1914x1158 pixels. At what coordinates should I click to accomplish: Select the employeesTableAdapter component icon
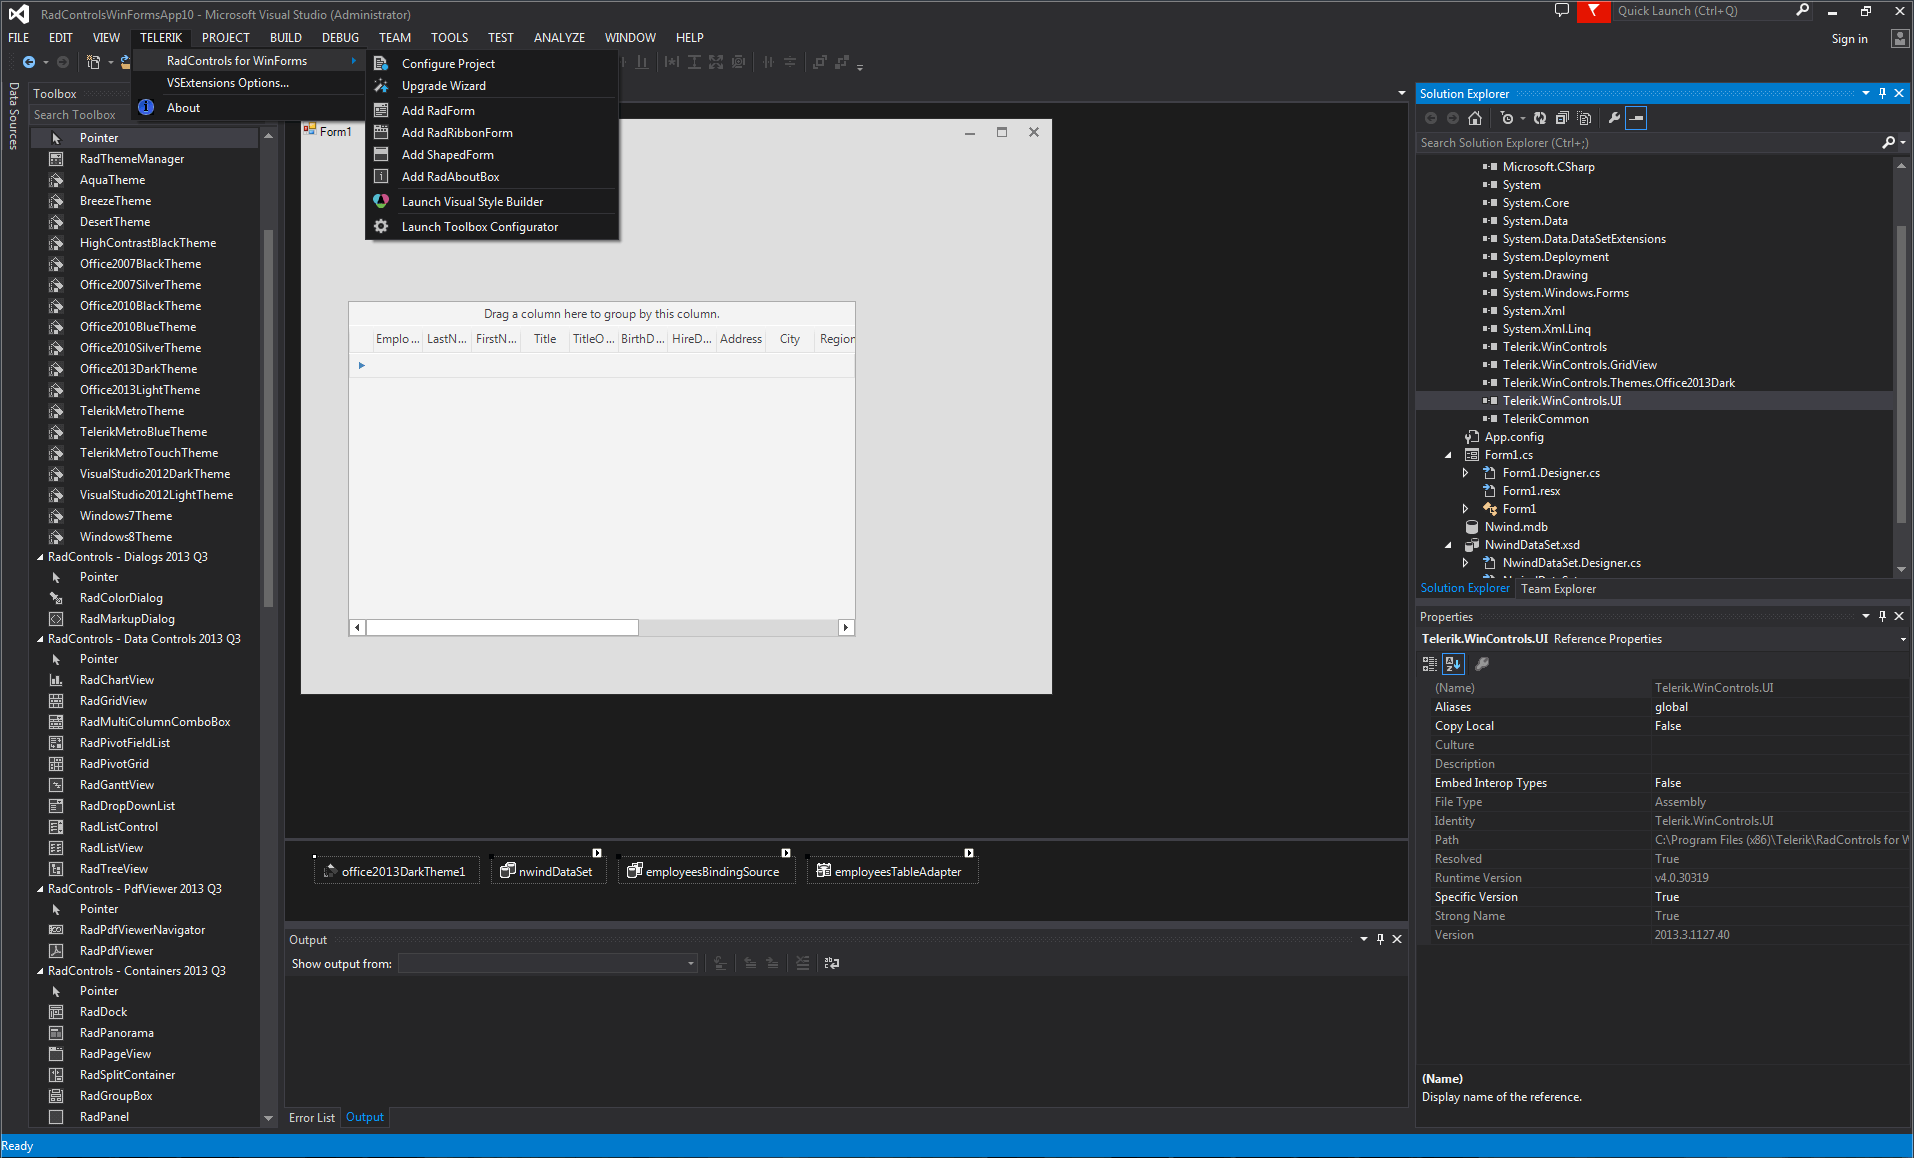[824, 871]
